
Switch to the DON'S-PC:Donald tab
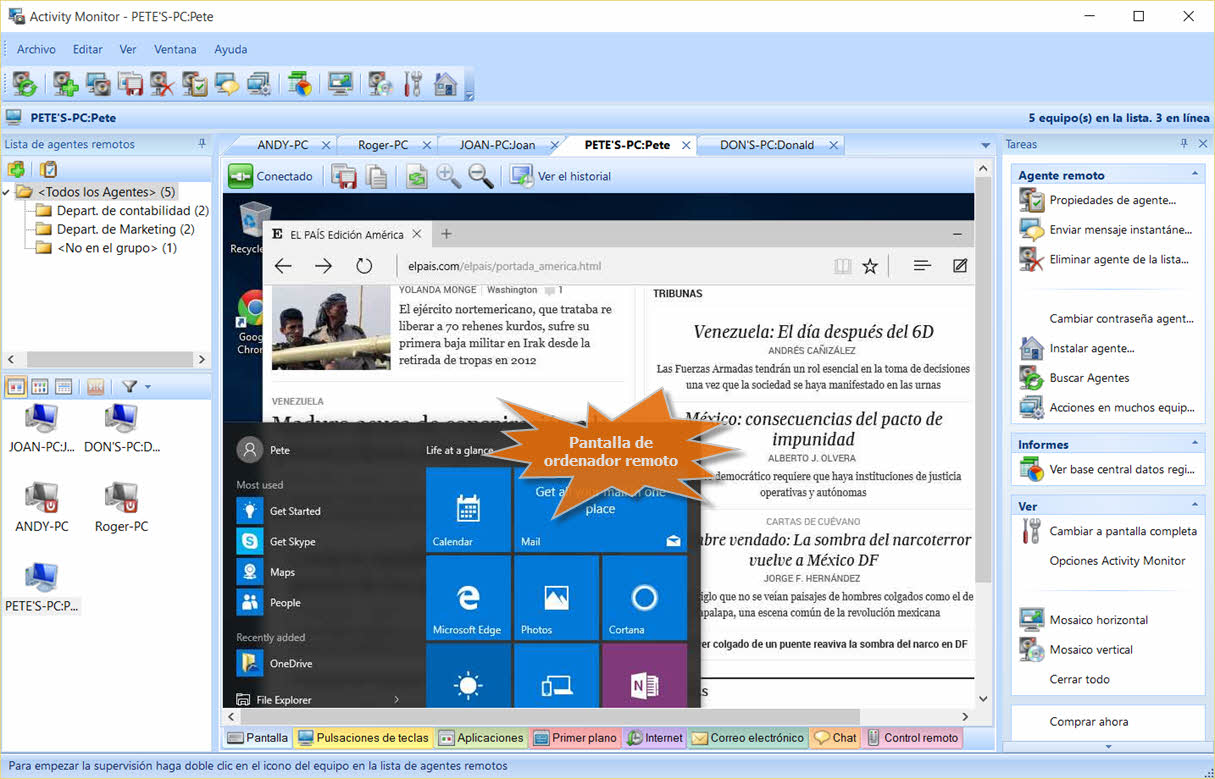tap(767, 145)
